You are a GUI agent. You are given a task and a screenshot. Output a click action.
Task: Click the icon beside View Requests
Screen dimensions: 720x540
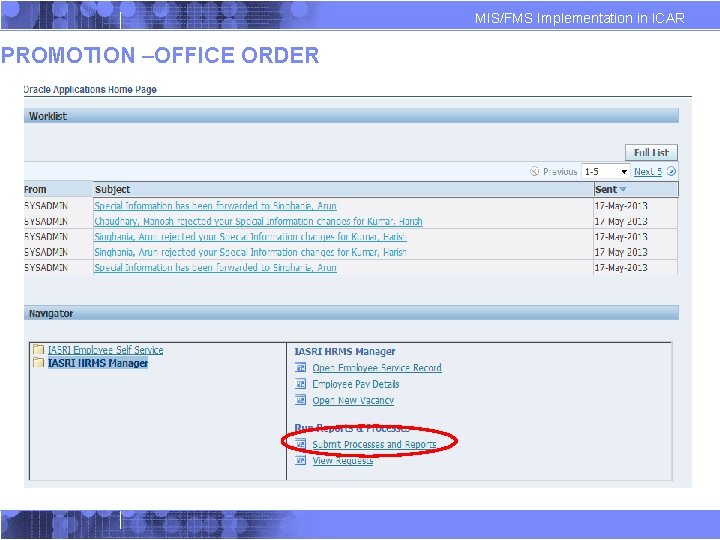click(300, 460)
